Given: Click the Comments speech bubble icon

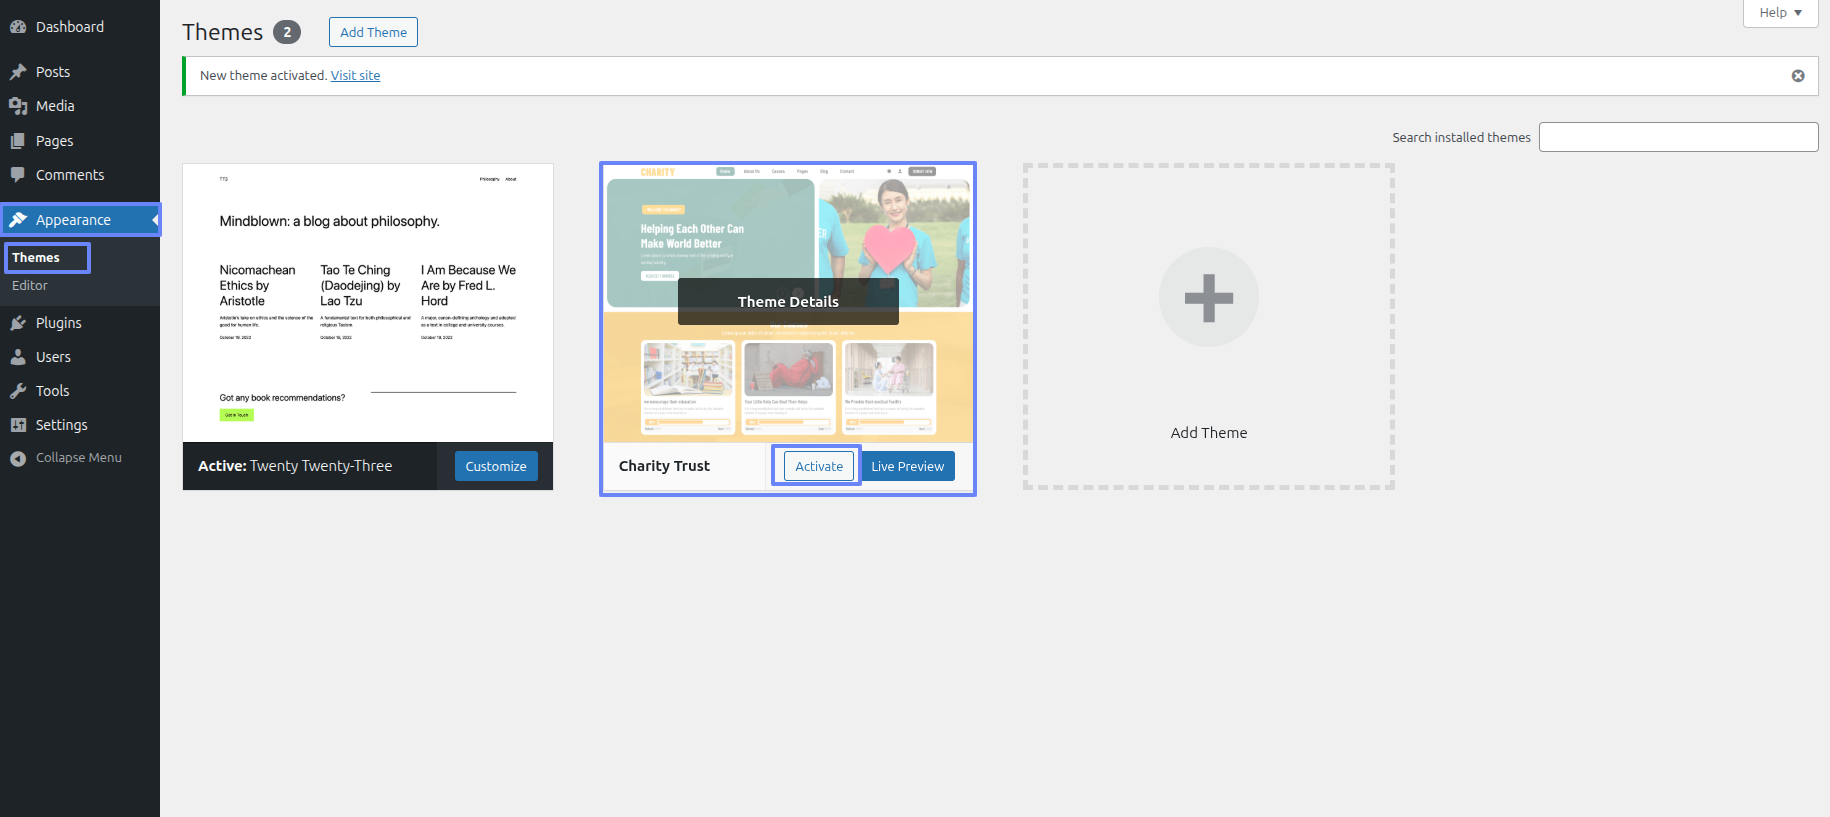Looking at the screenshot, I should [x=18, y=175].
